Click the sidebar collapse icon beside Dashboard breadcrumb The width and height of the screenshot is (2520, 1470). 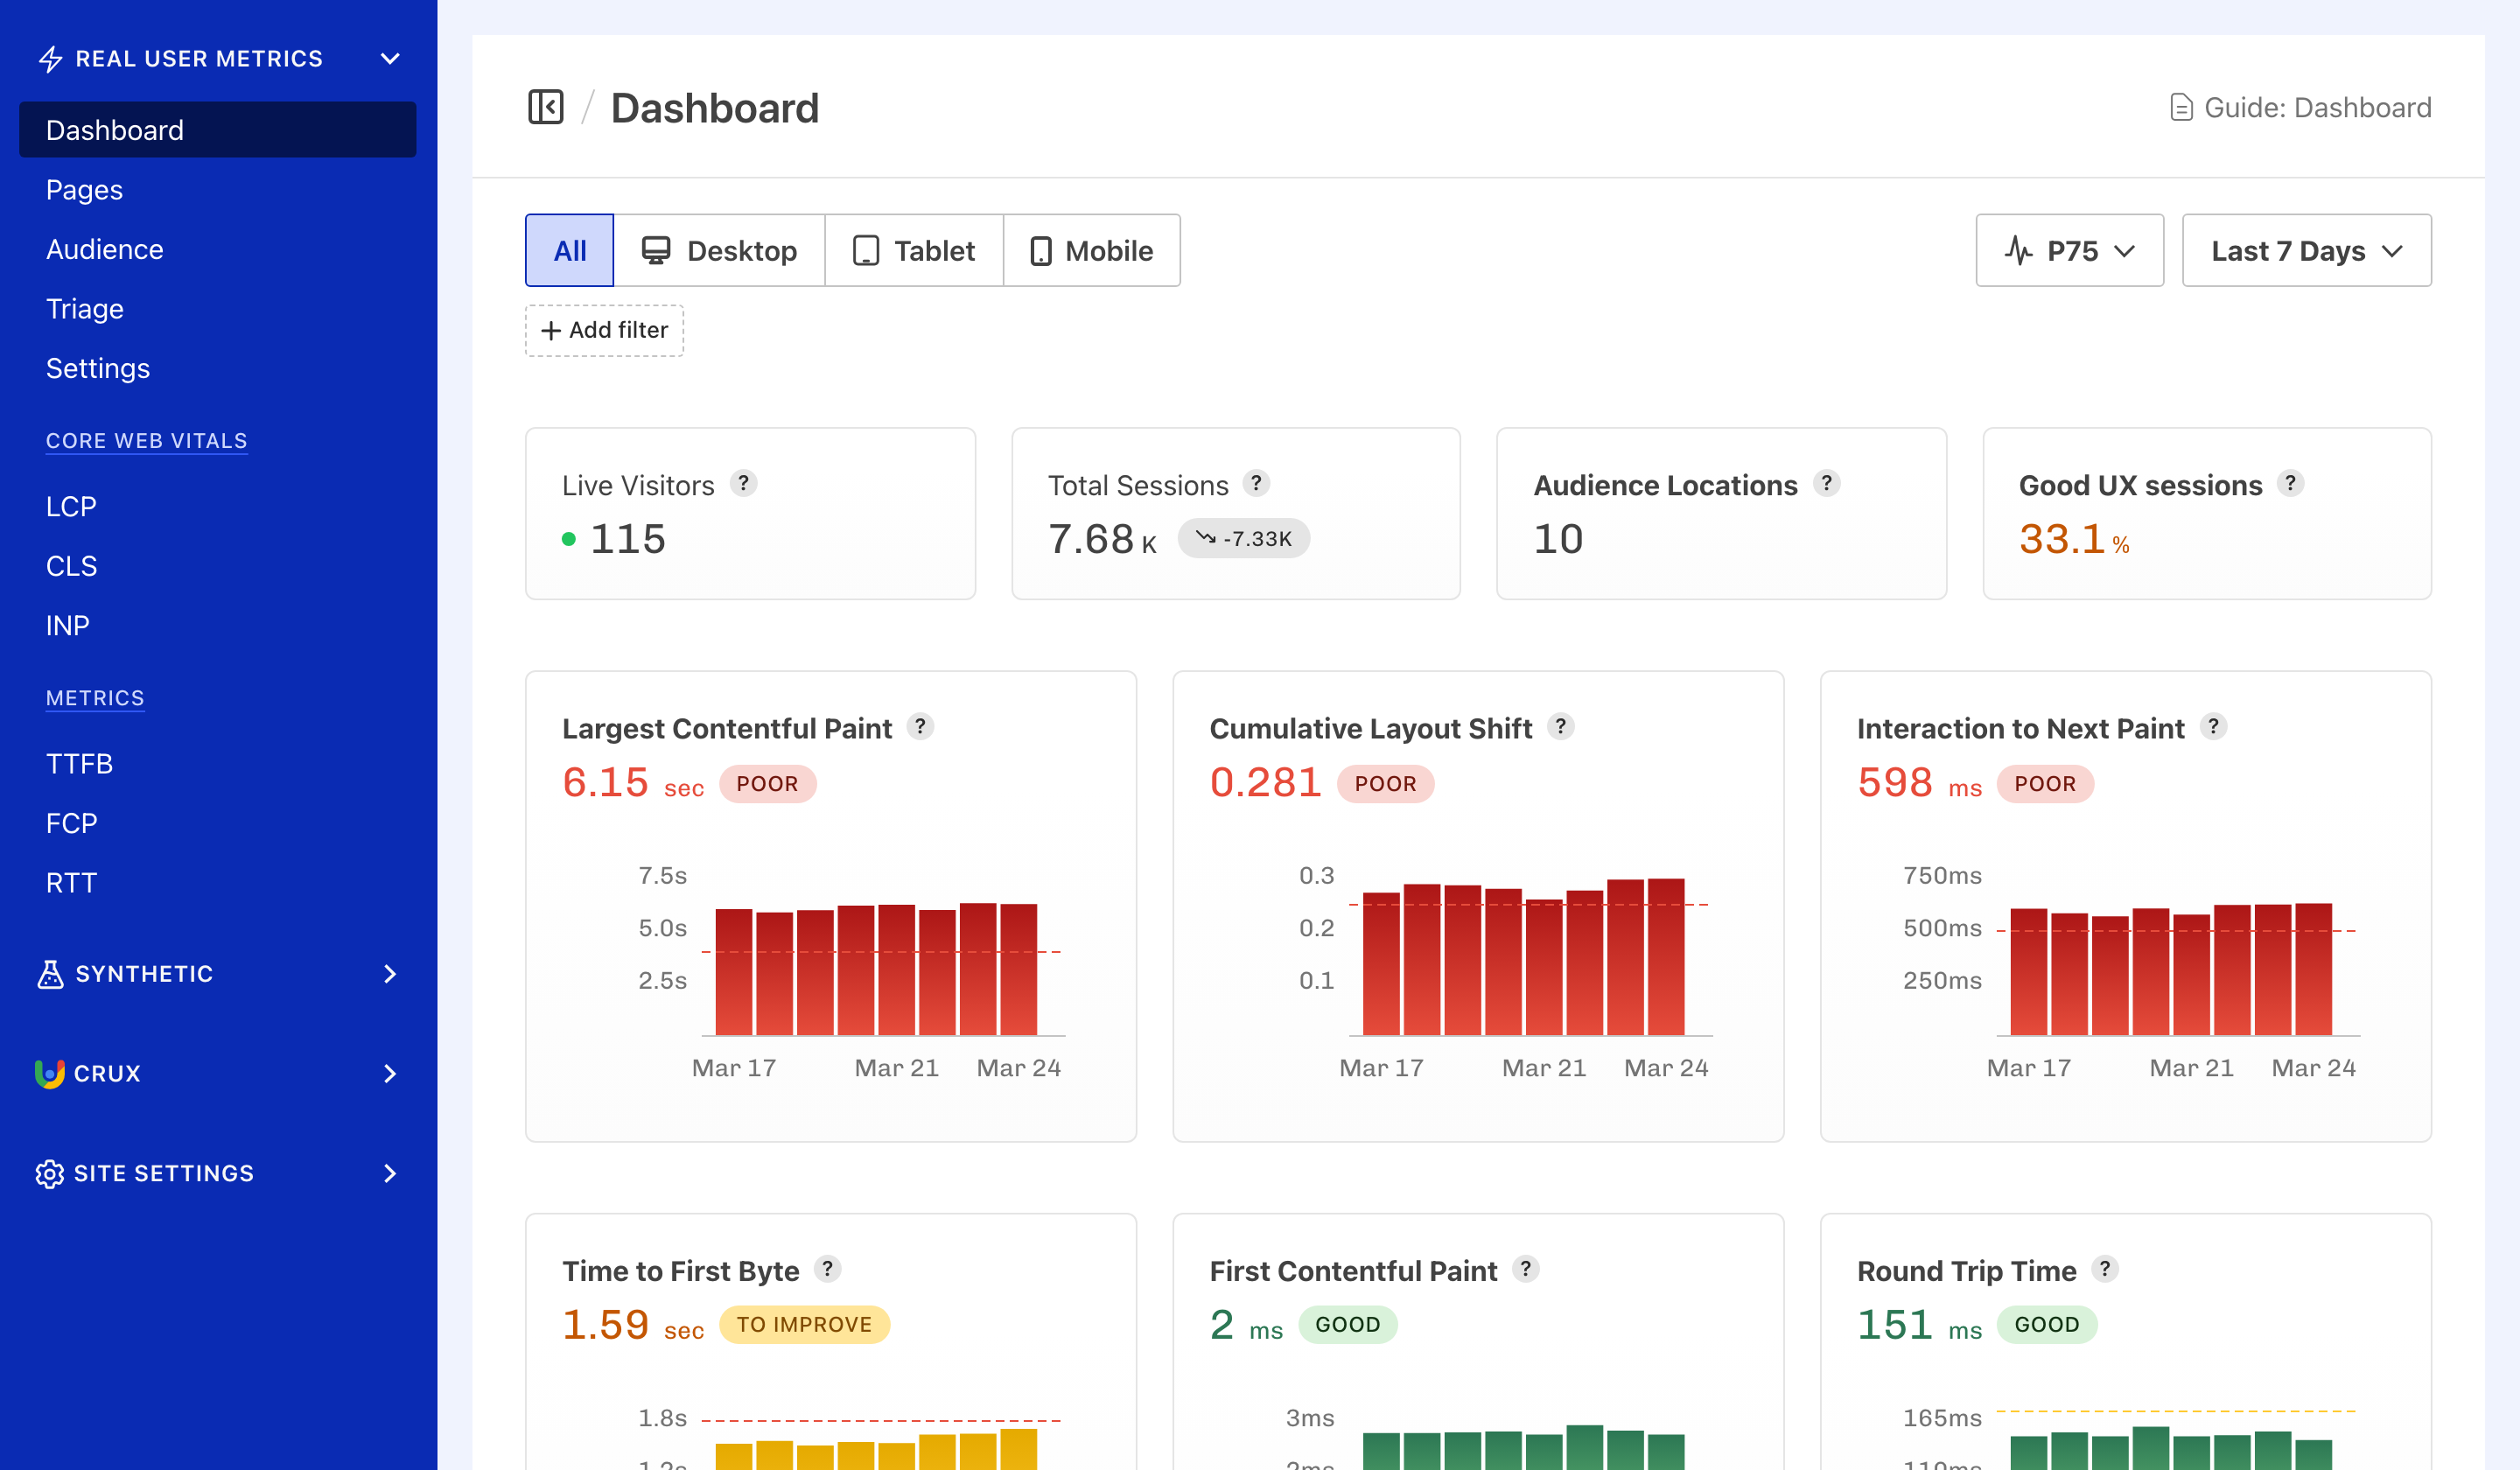click(x=546, y=107)
